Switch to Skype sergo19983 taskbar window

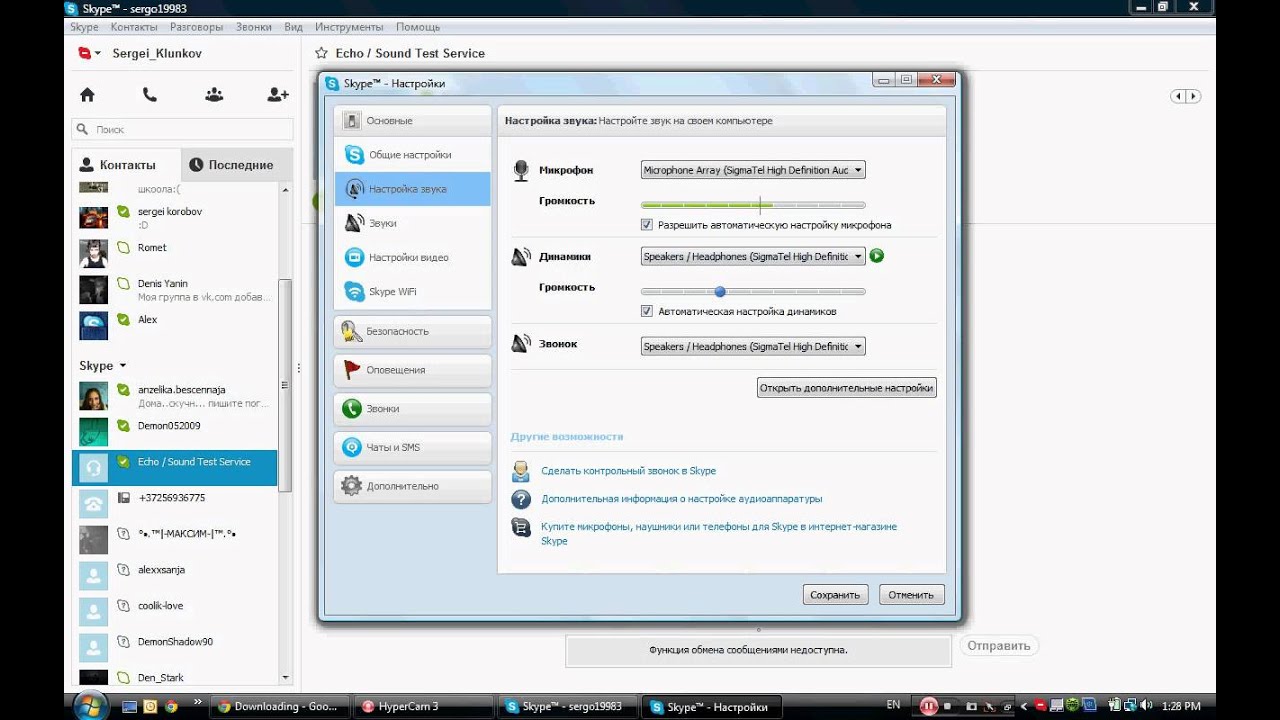(x=567, y=706)
